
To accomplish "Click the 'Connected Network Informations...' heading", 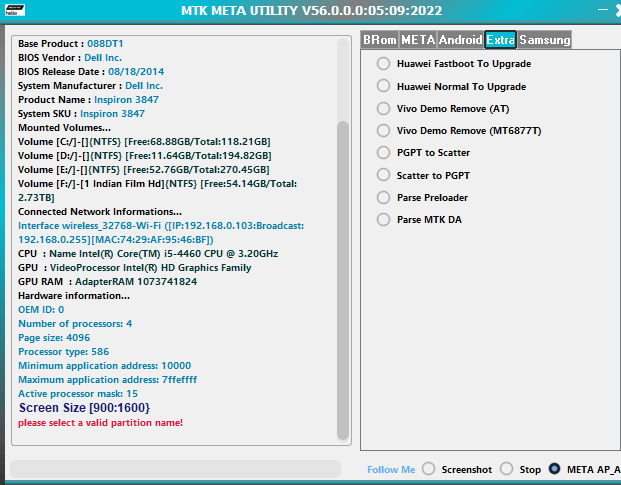I will coord(100,212).
